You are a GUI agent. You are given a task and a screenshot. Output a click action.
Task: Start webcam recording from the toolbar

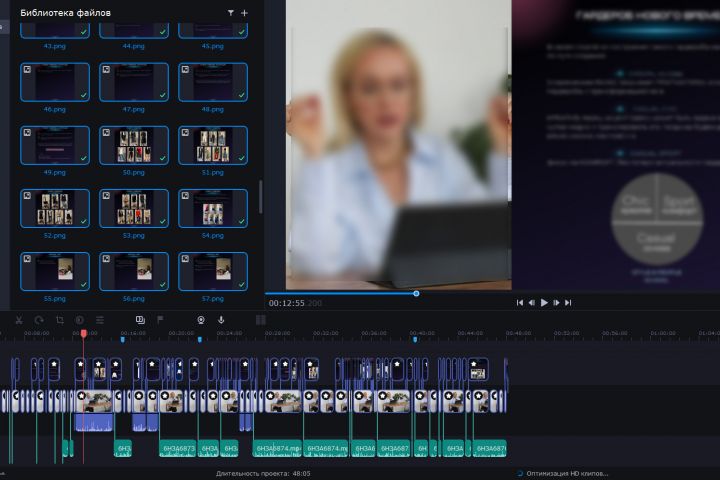tap(201, 320)
